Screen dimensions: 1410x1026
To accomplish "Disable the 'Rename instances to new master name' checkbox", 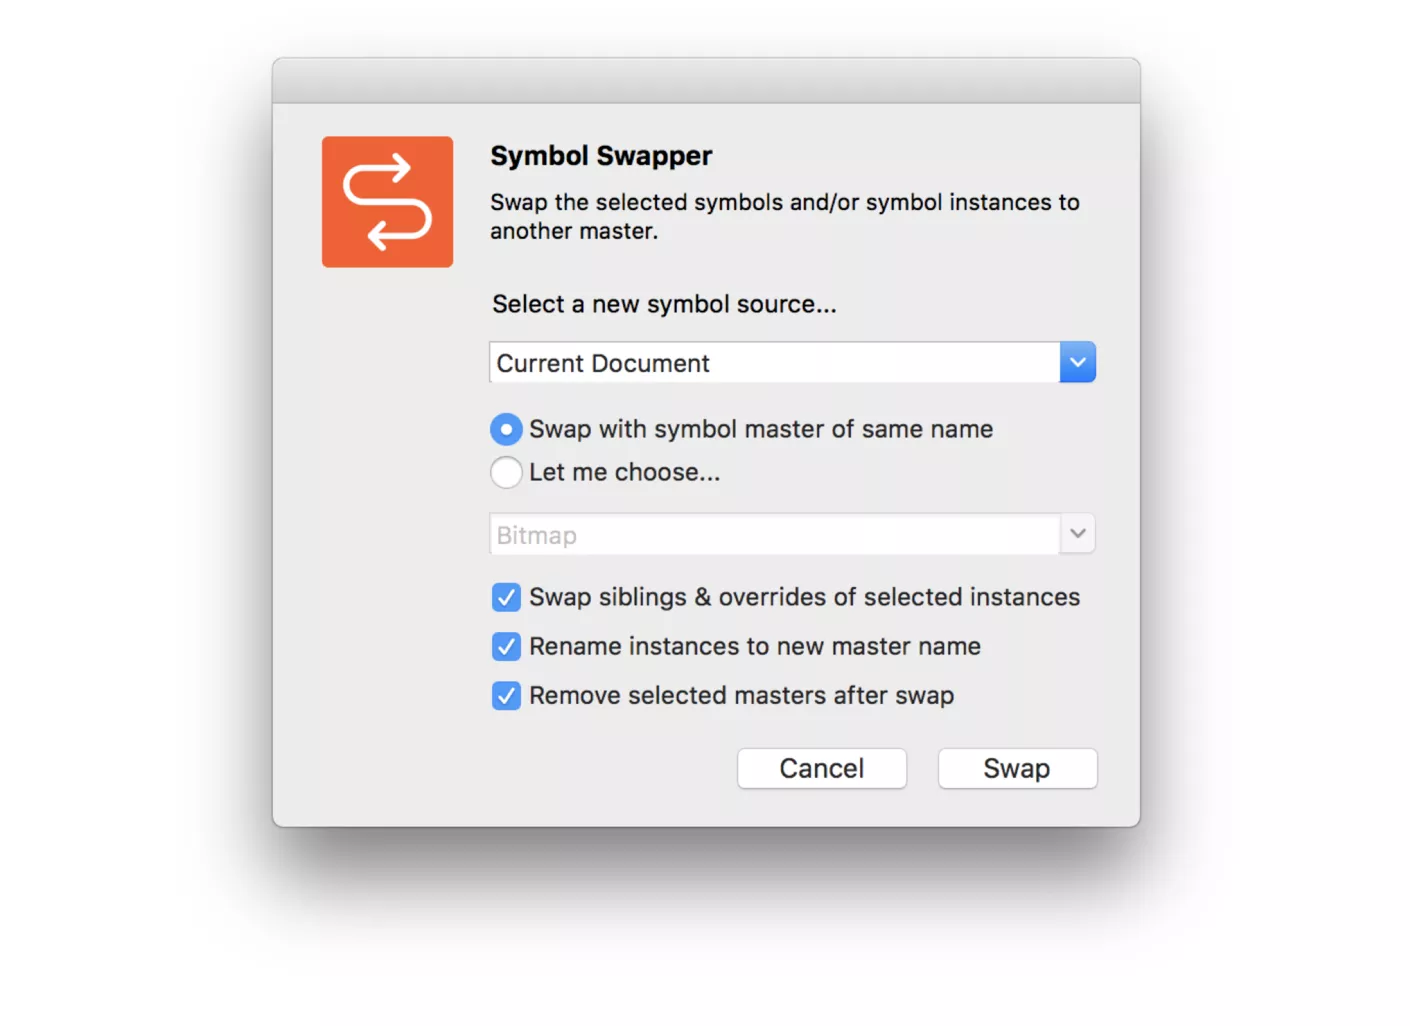I will 506,647.
